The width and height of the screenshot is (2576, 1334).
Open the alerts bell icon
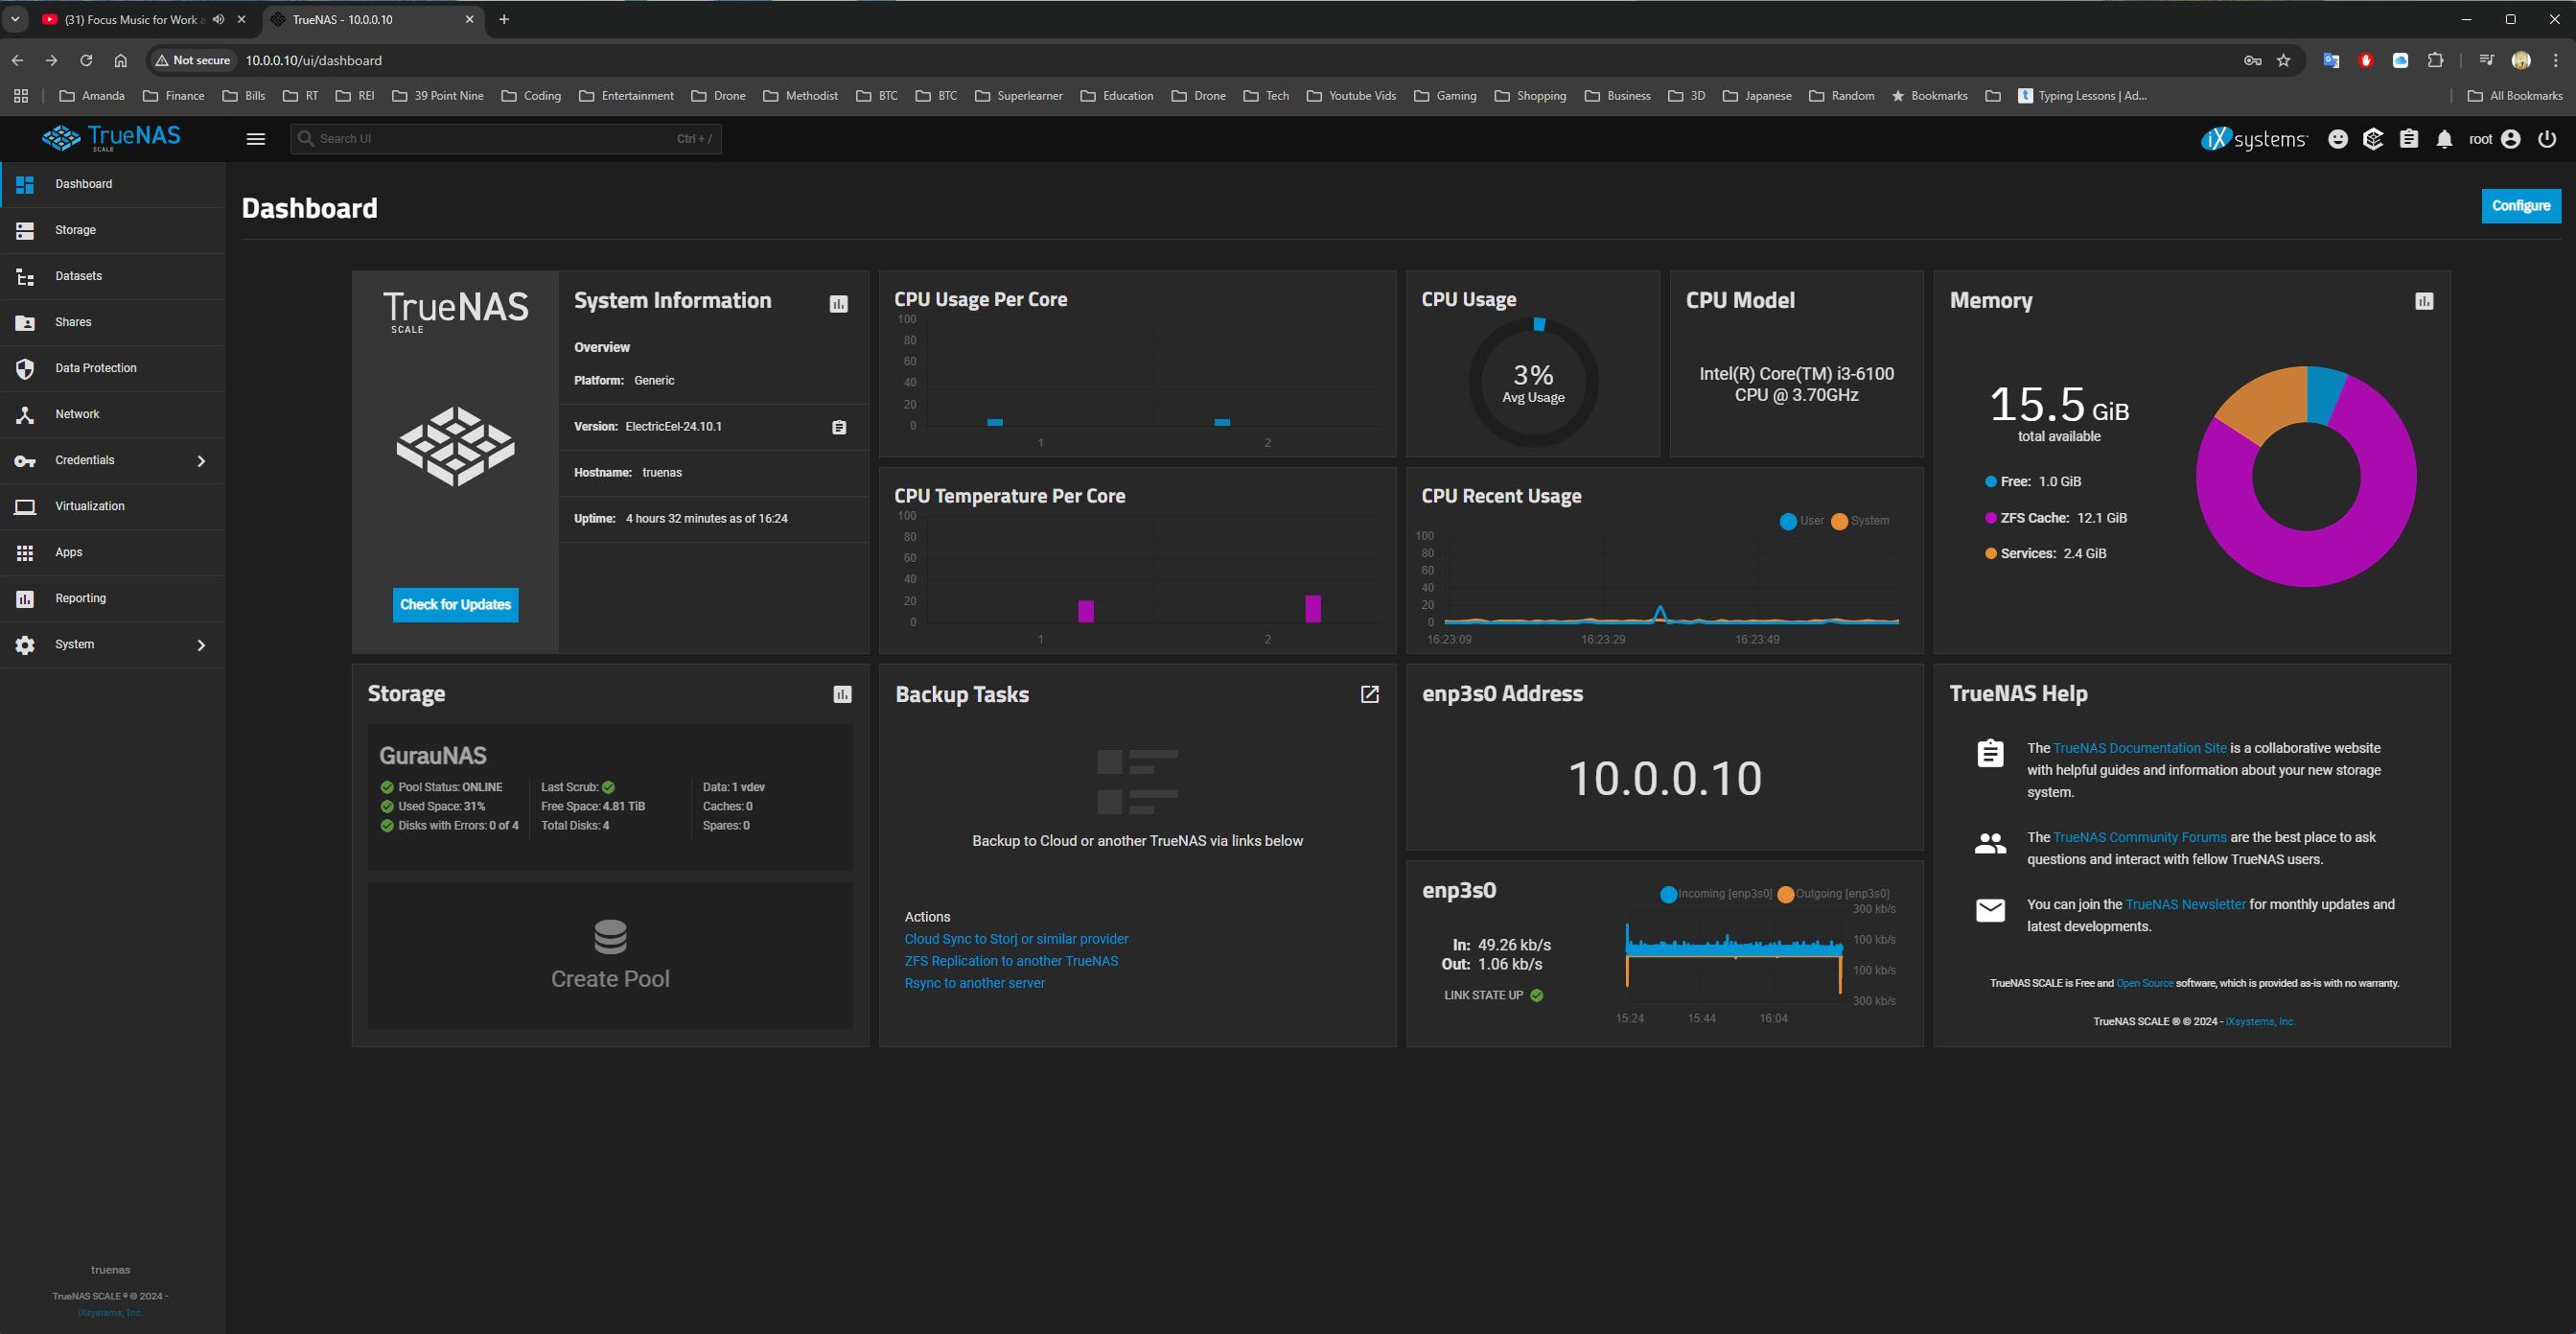(x=2443, y=139)
